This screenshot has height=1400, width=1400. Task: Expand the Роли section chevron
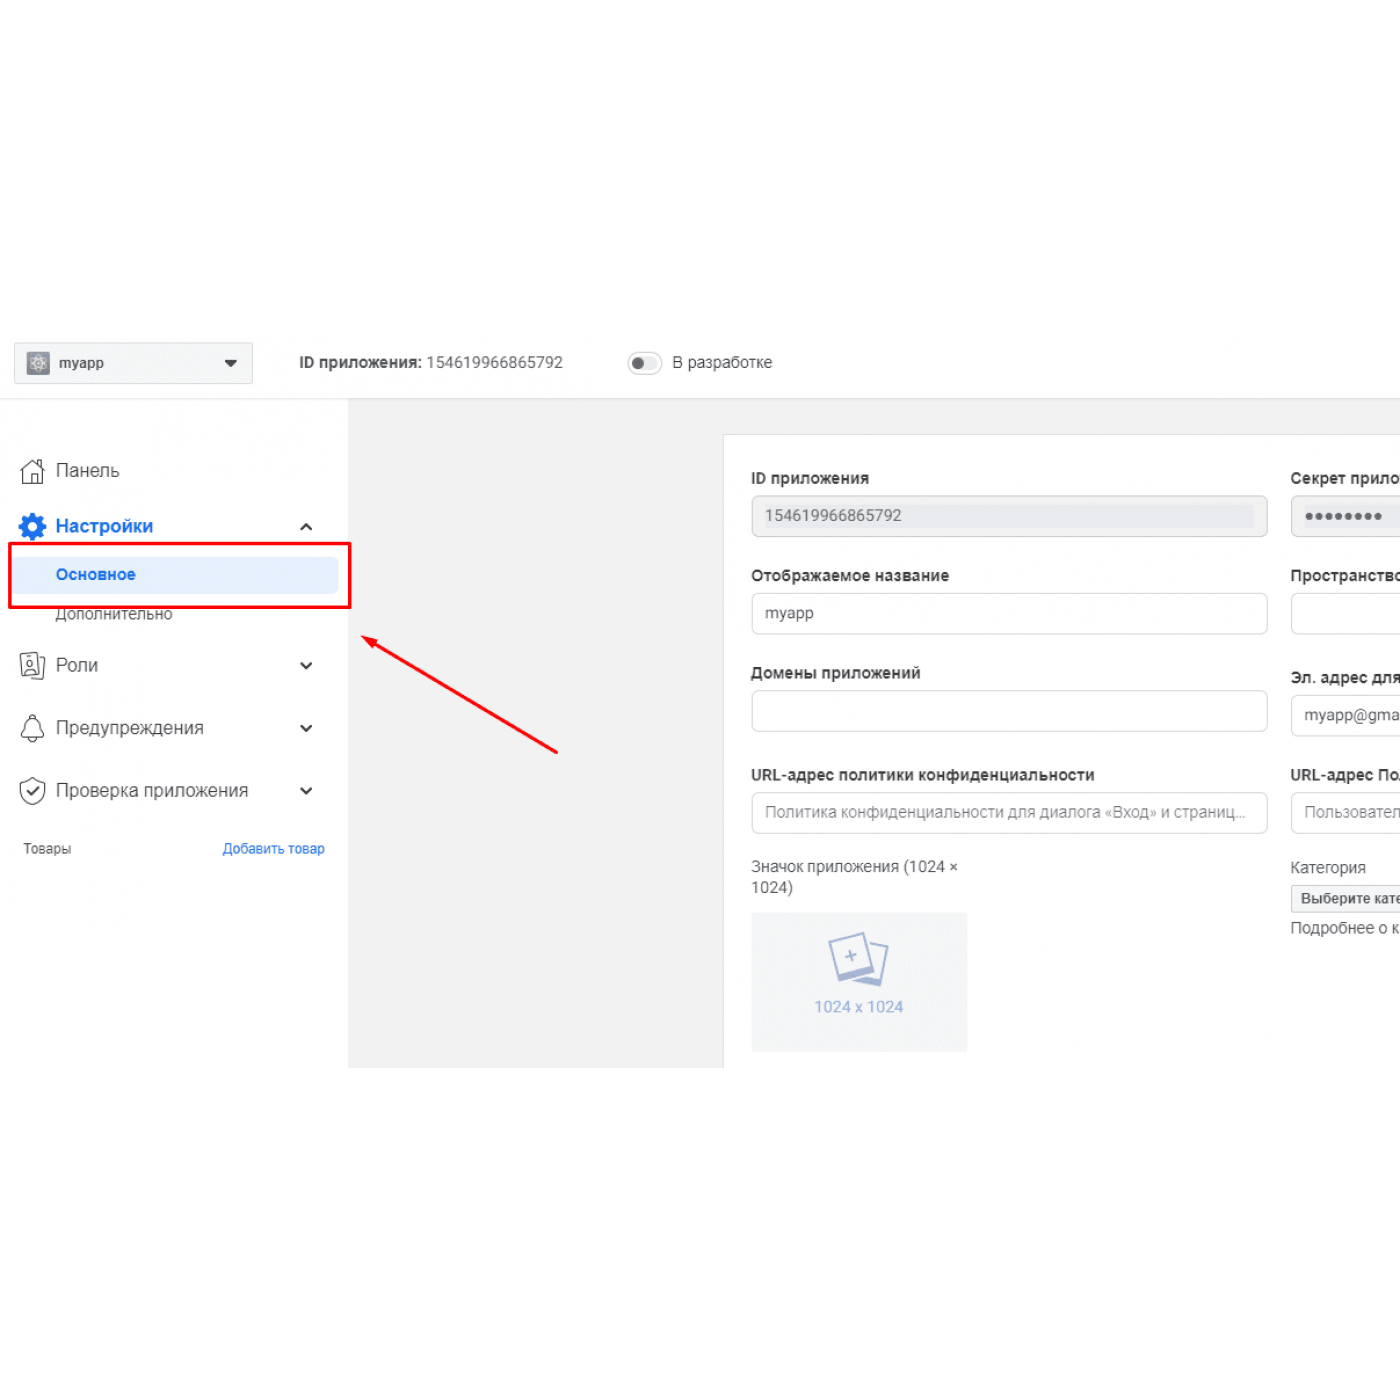tap(306, 666)
